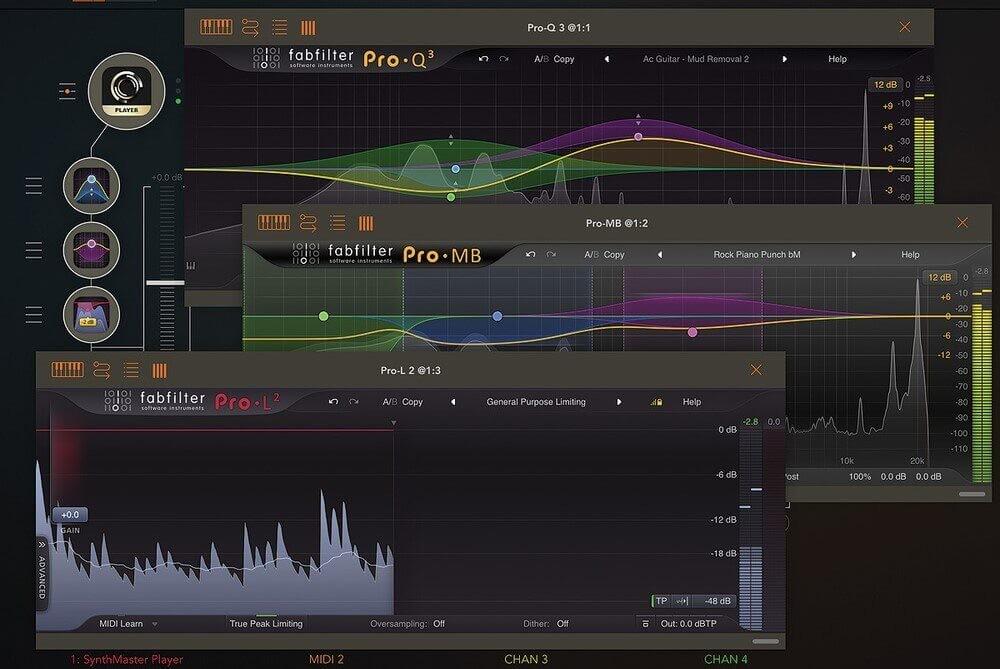The height and width of the screenshot is (669, 1000).
Task: Click redo arrow in Pro-MB plugin
Action: (x=551, y=254)
